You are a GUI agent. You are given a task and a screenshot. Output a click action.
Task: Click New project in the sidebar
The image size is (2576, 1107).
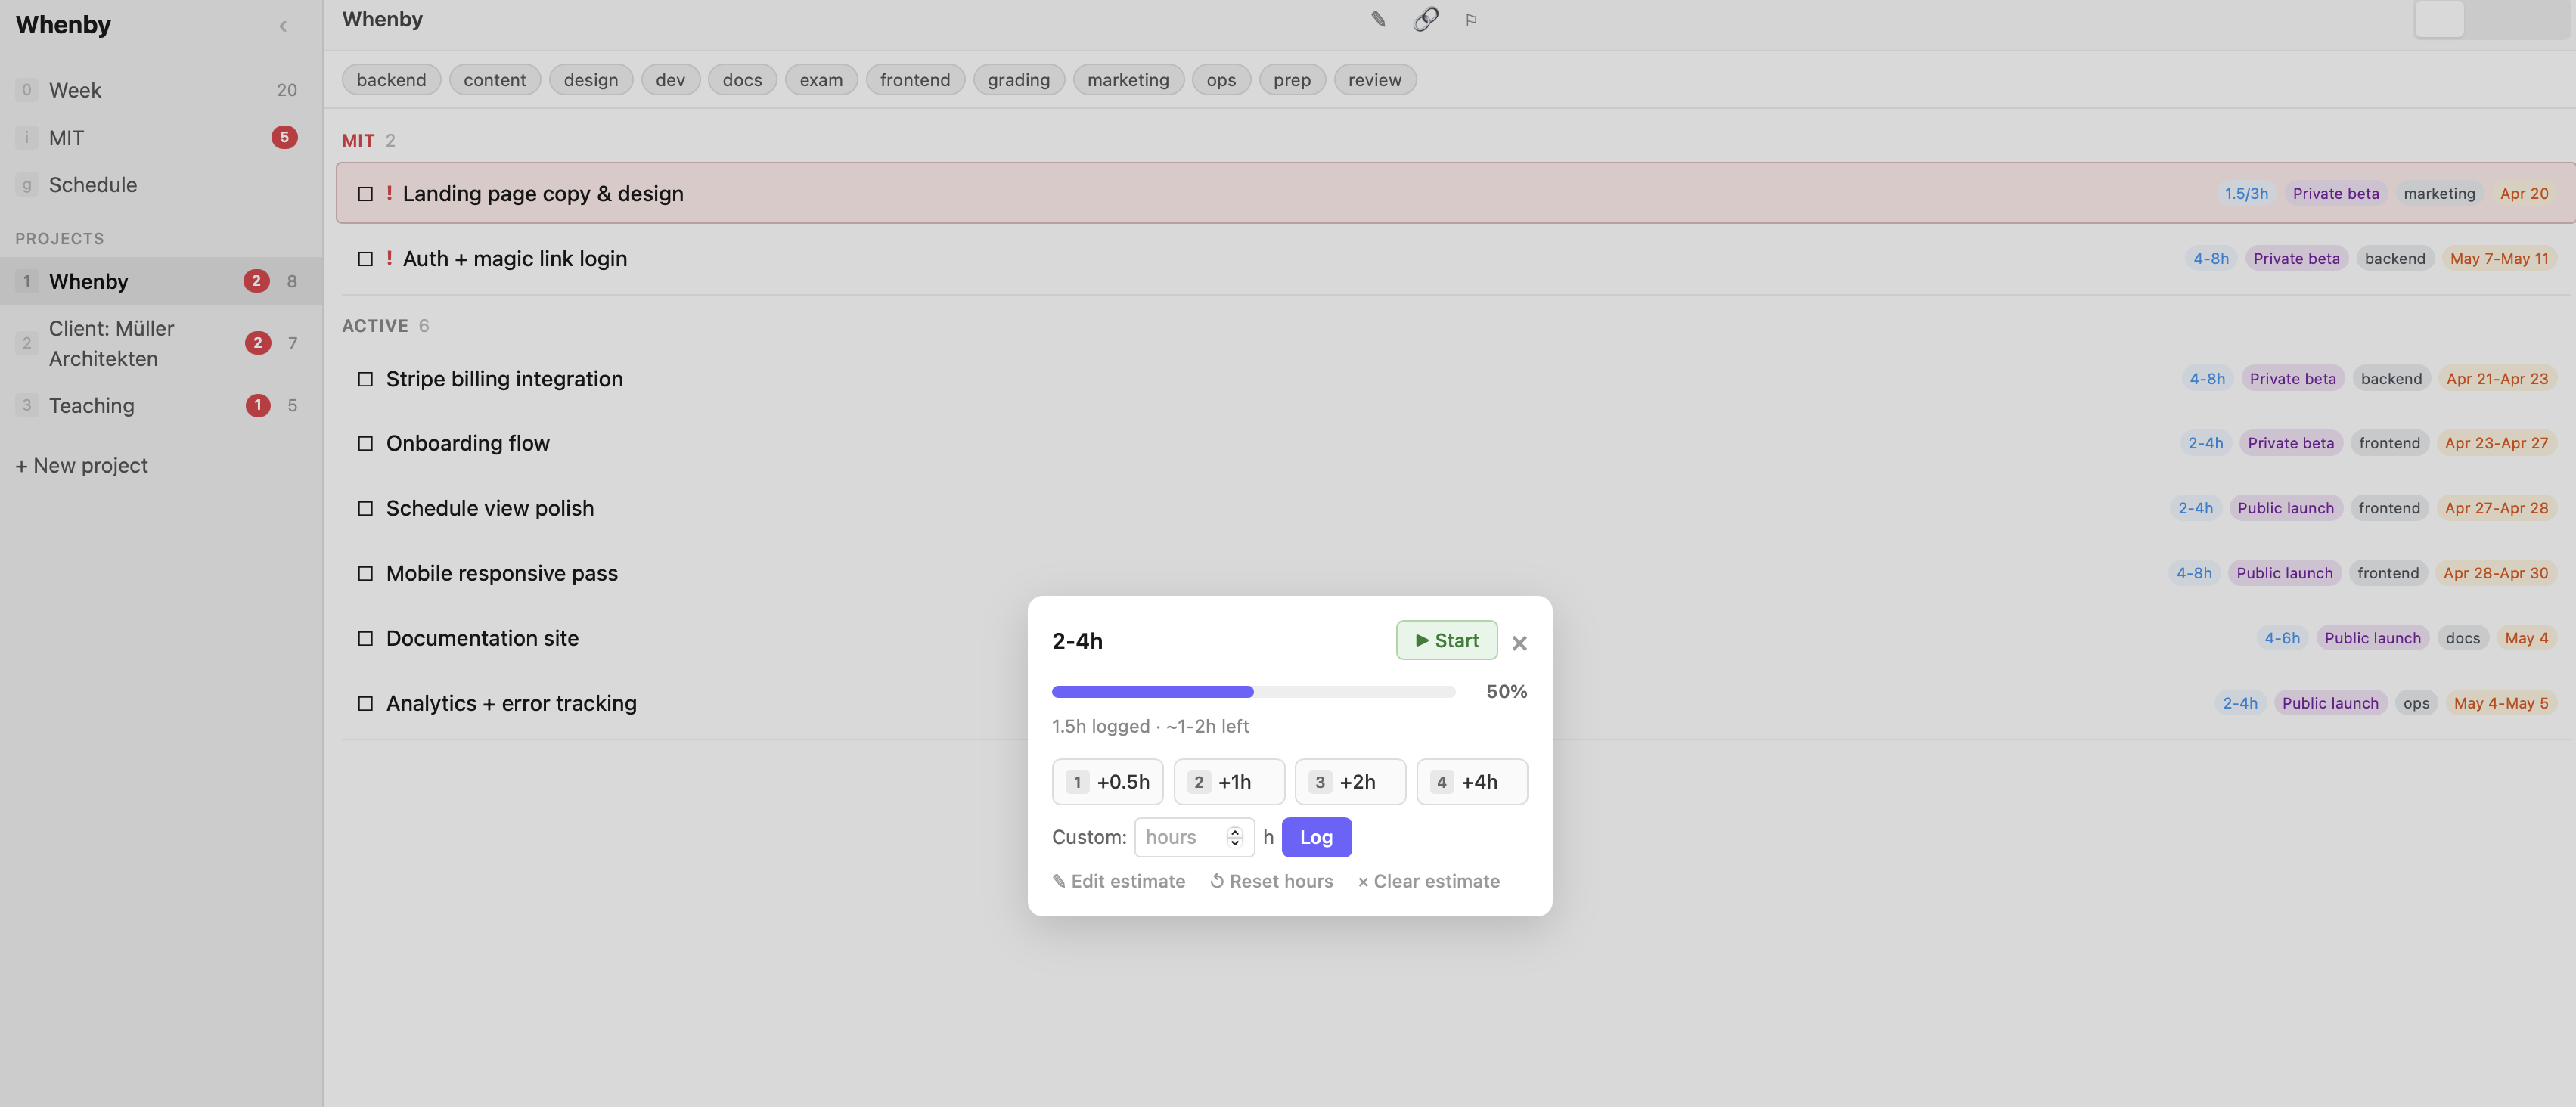80,465
